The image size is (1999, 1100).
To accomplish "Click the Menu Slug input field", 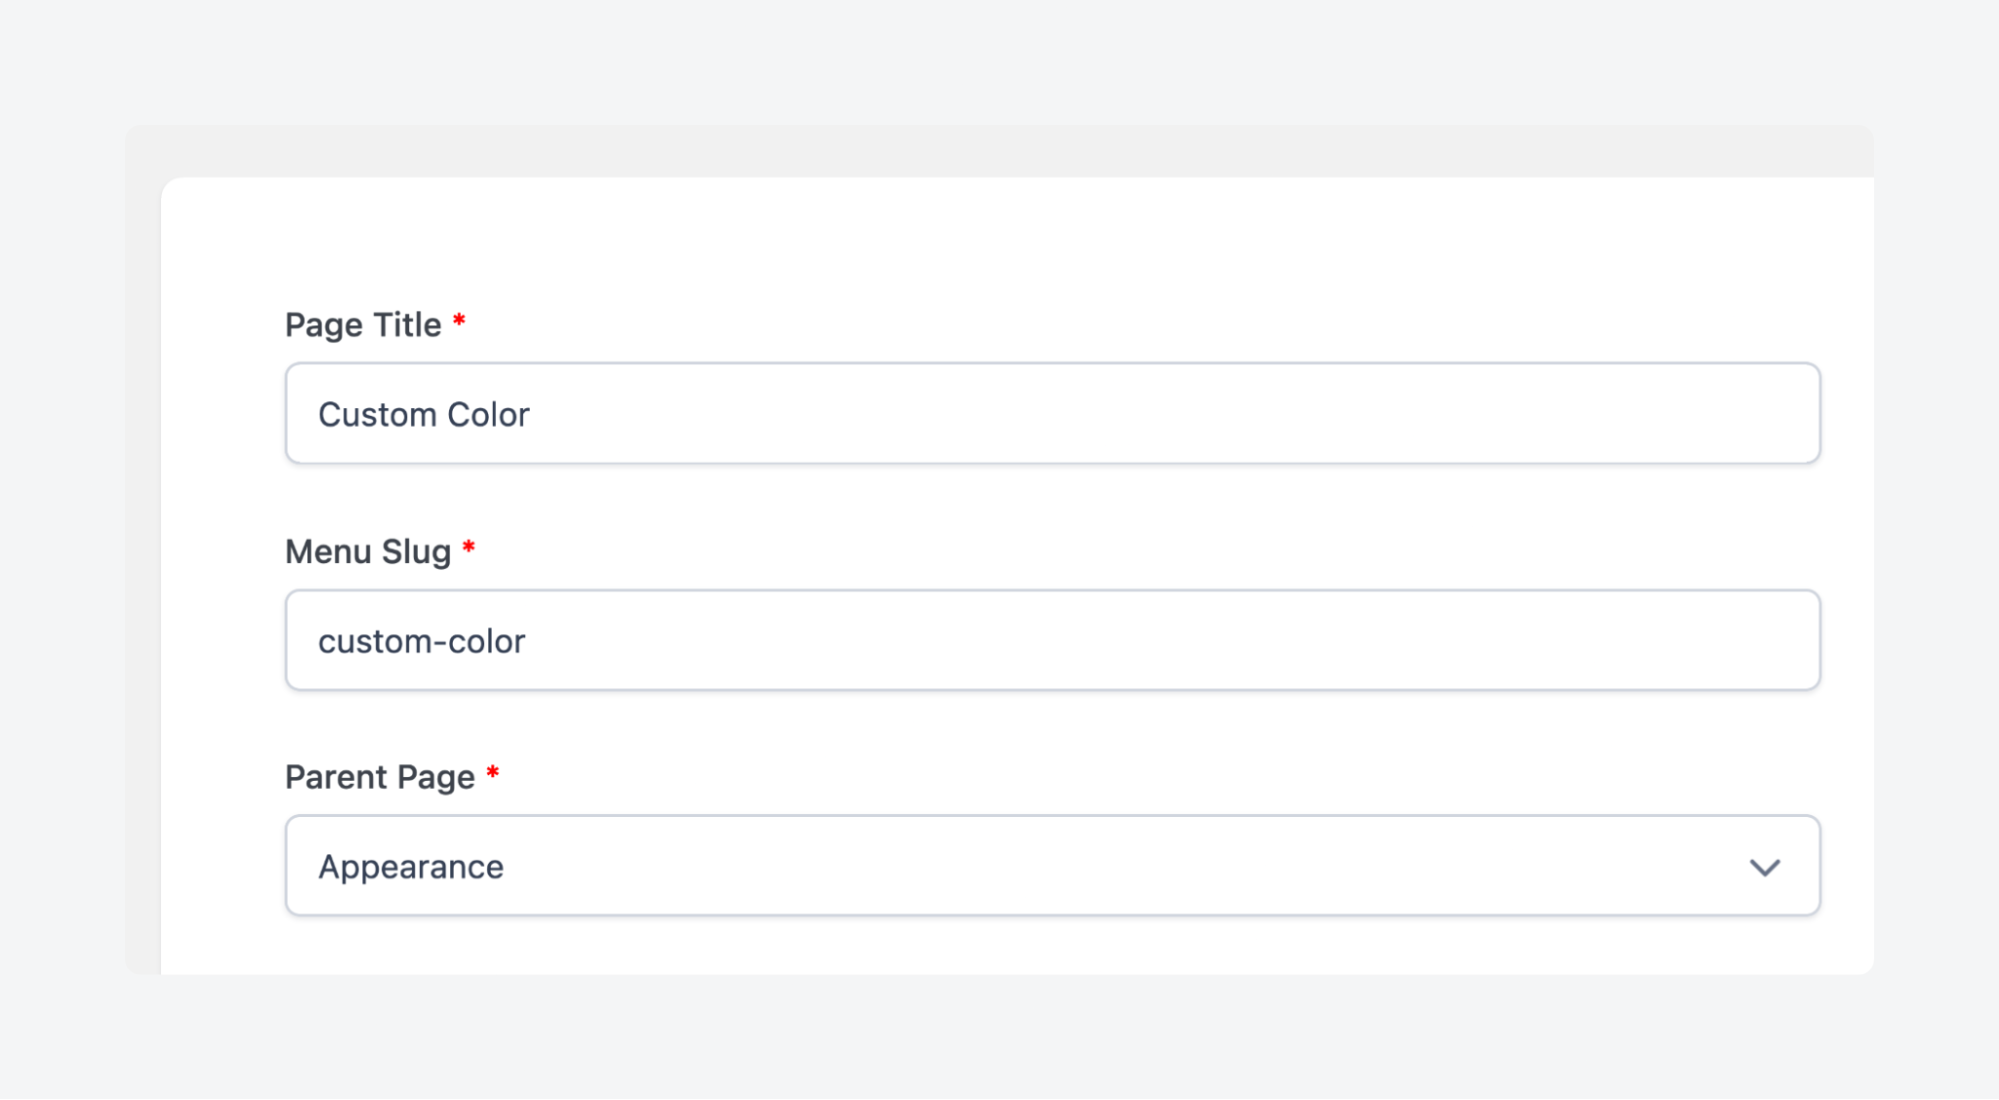I will (x=1050, y=640).
